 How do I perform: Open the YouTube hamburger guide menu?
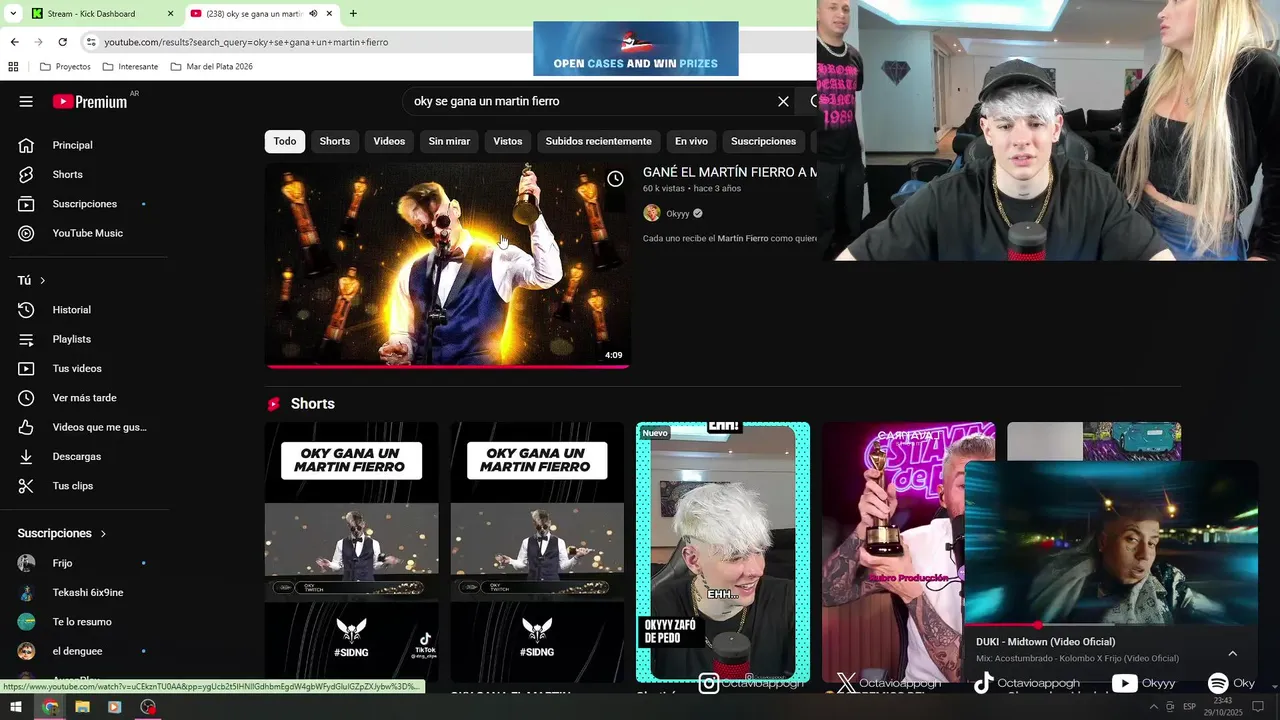pos(26,101)
